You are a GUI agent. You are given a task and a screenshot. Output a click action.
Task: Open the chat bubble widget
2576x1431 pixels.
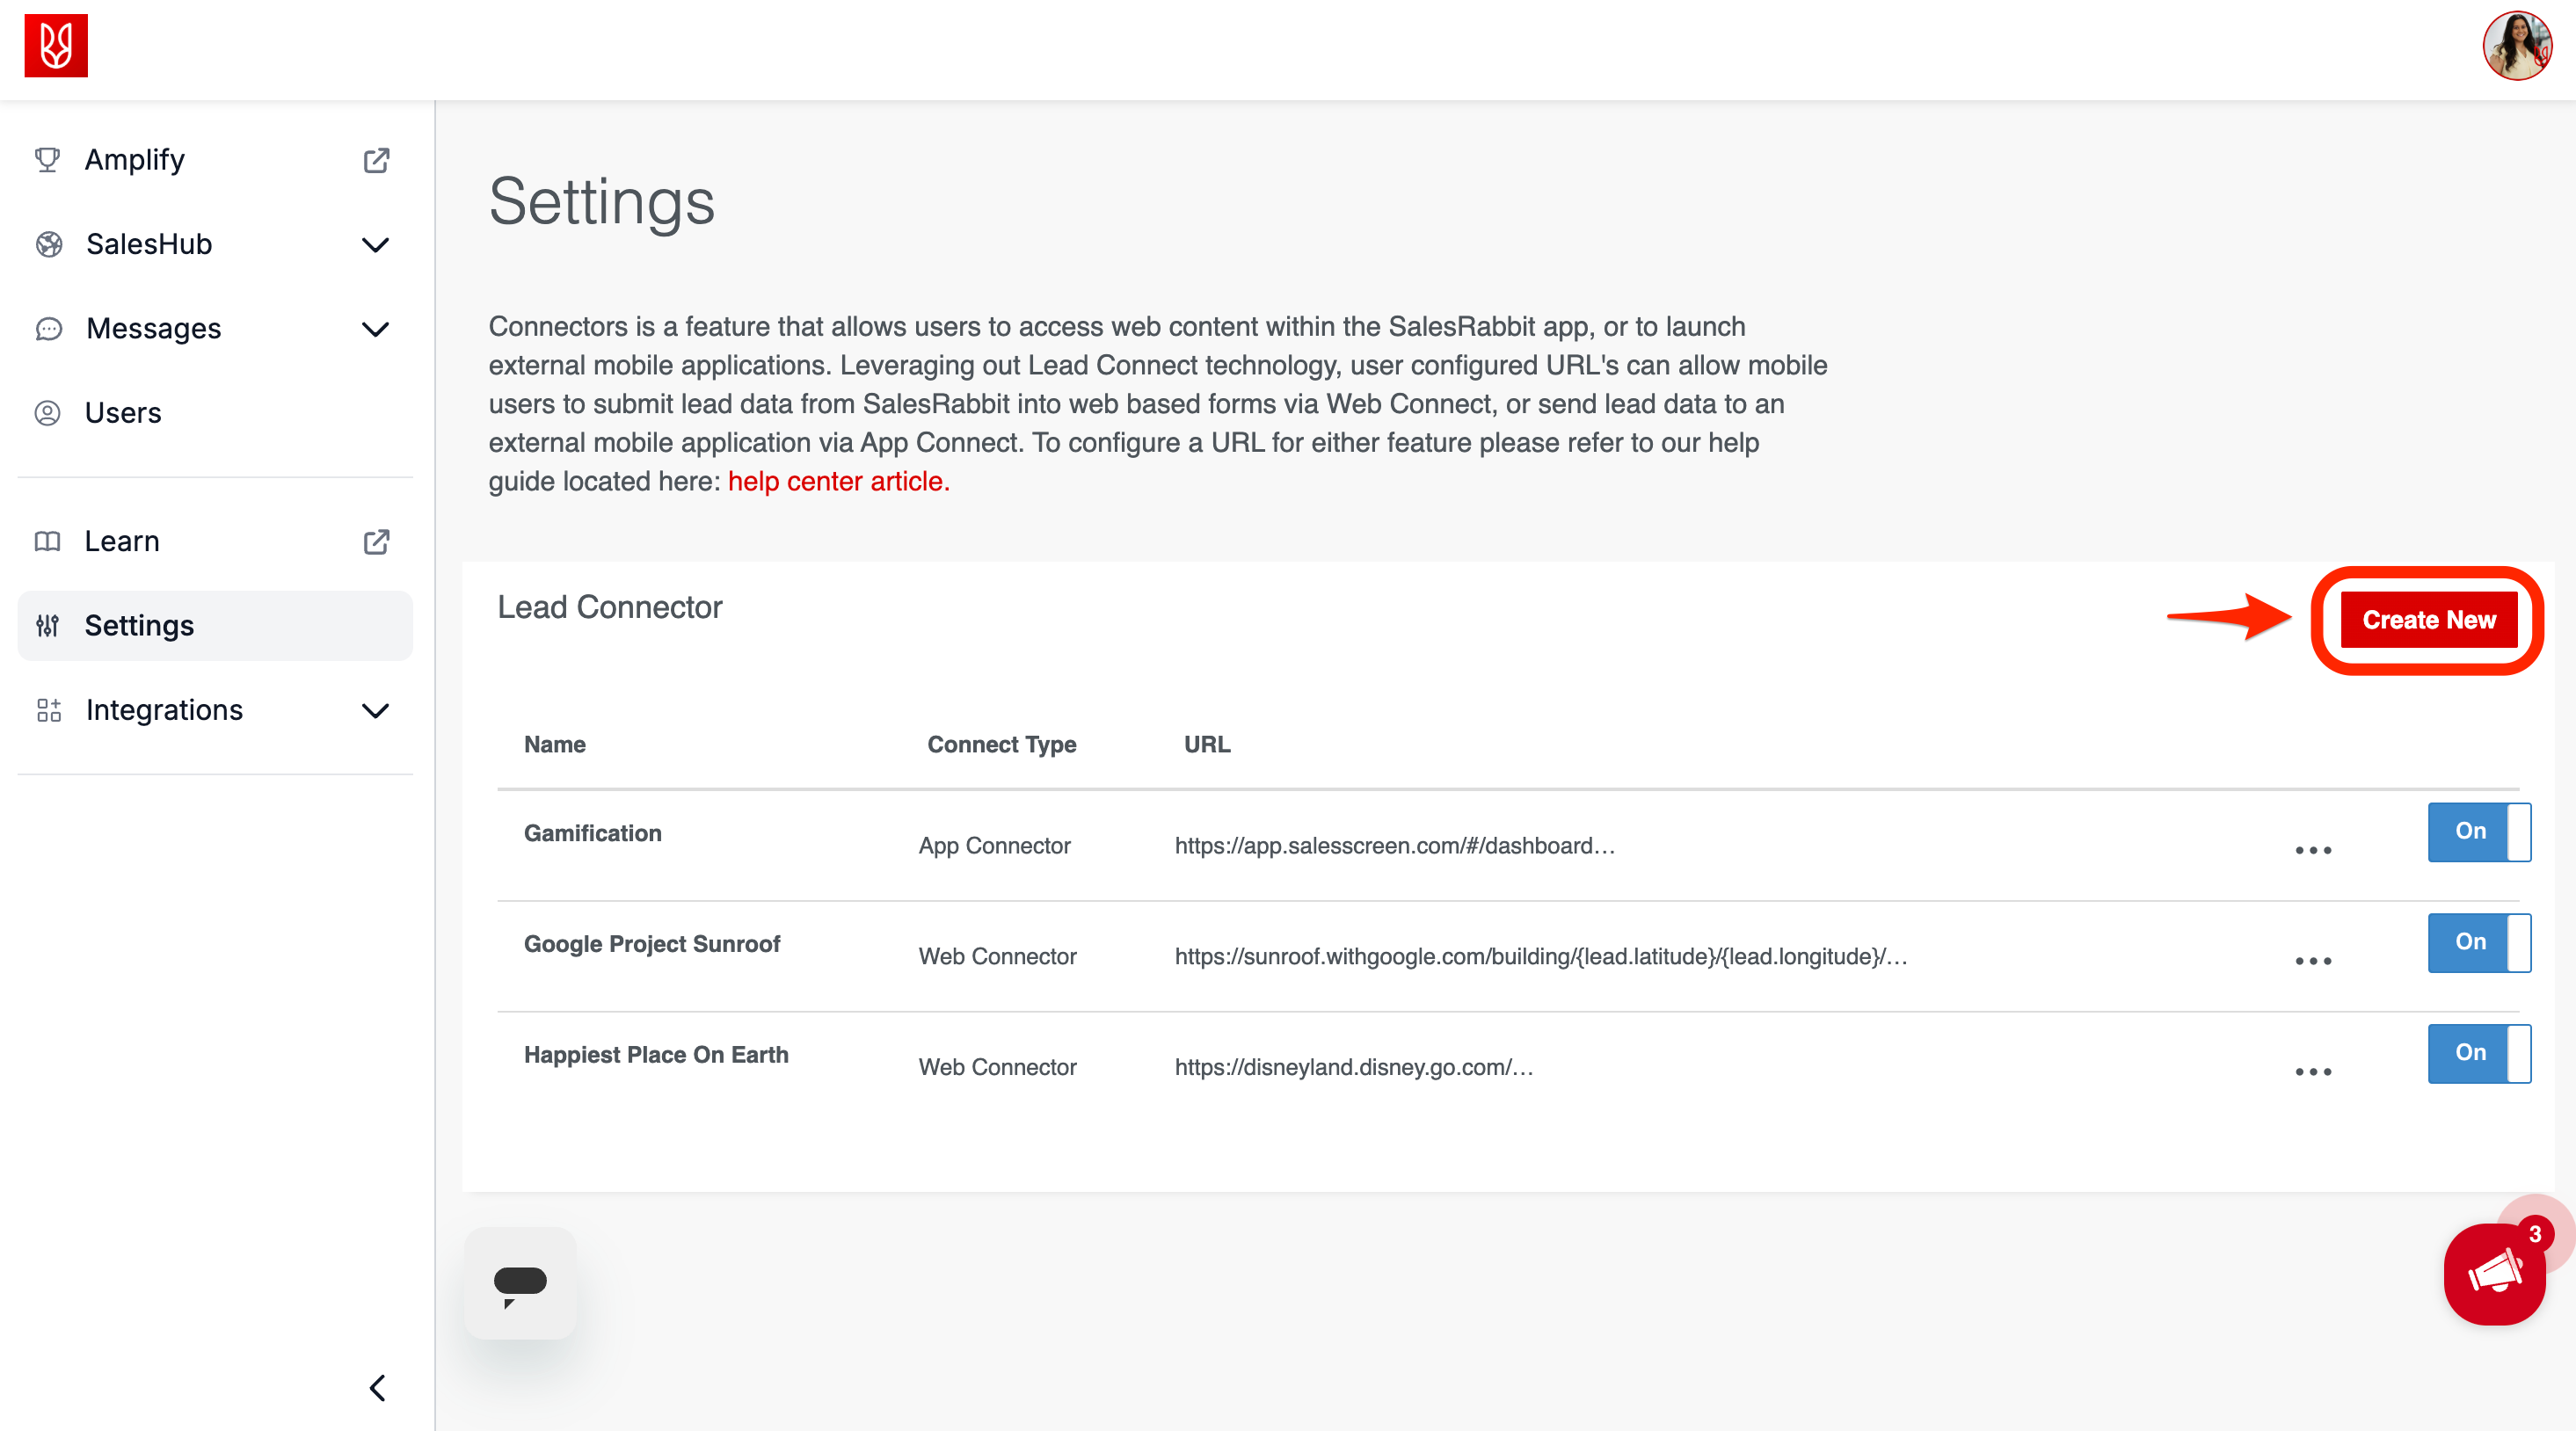pyautogui.click(x=520, y=1283)
